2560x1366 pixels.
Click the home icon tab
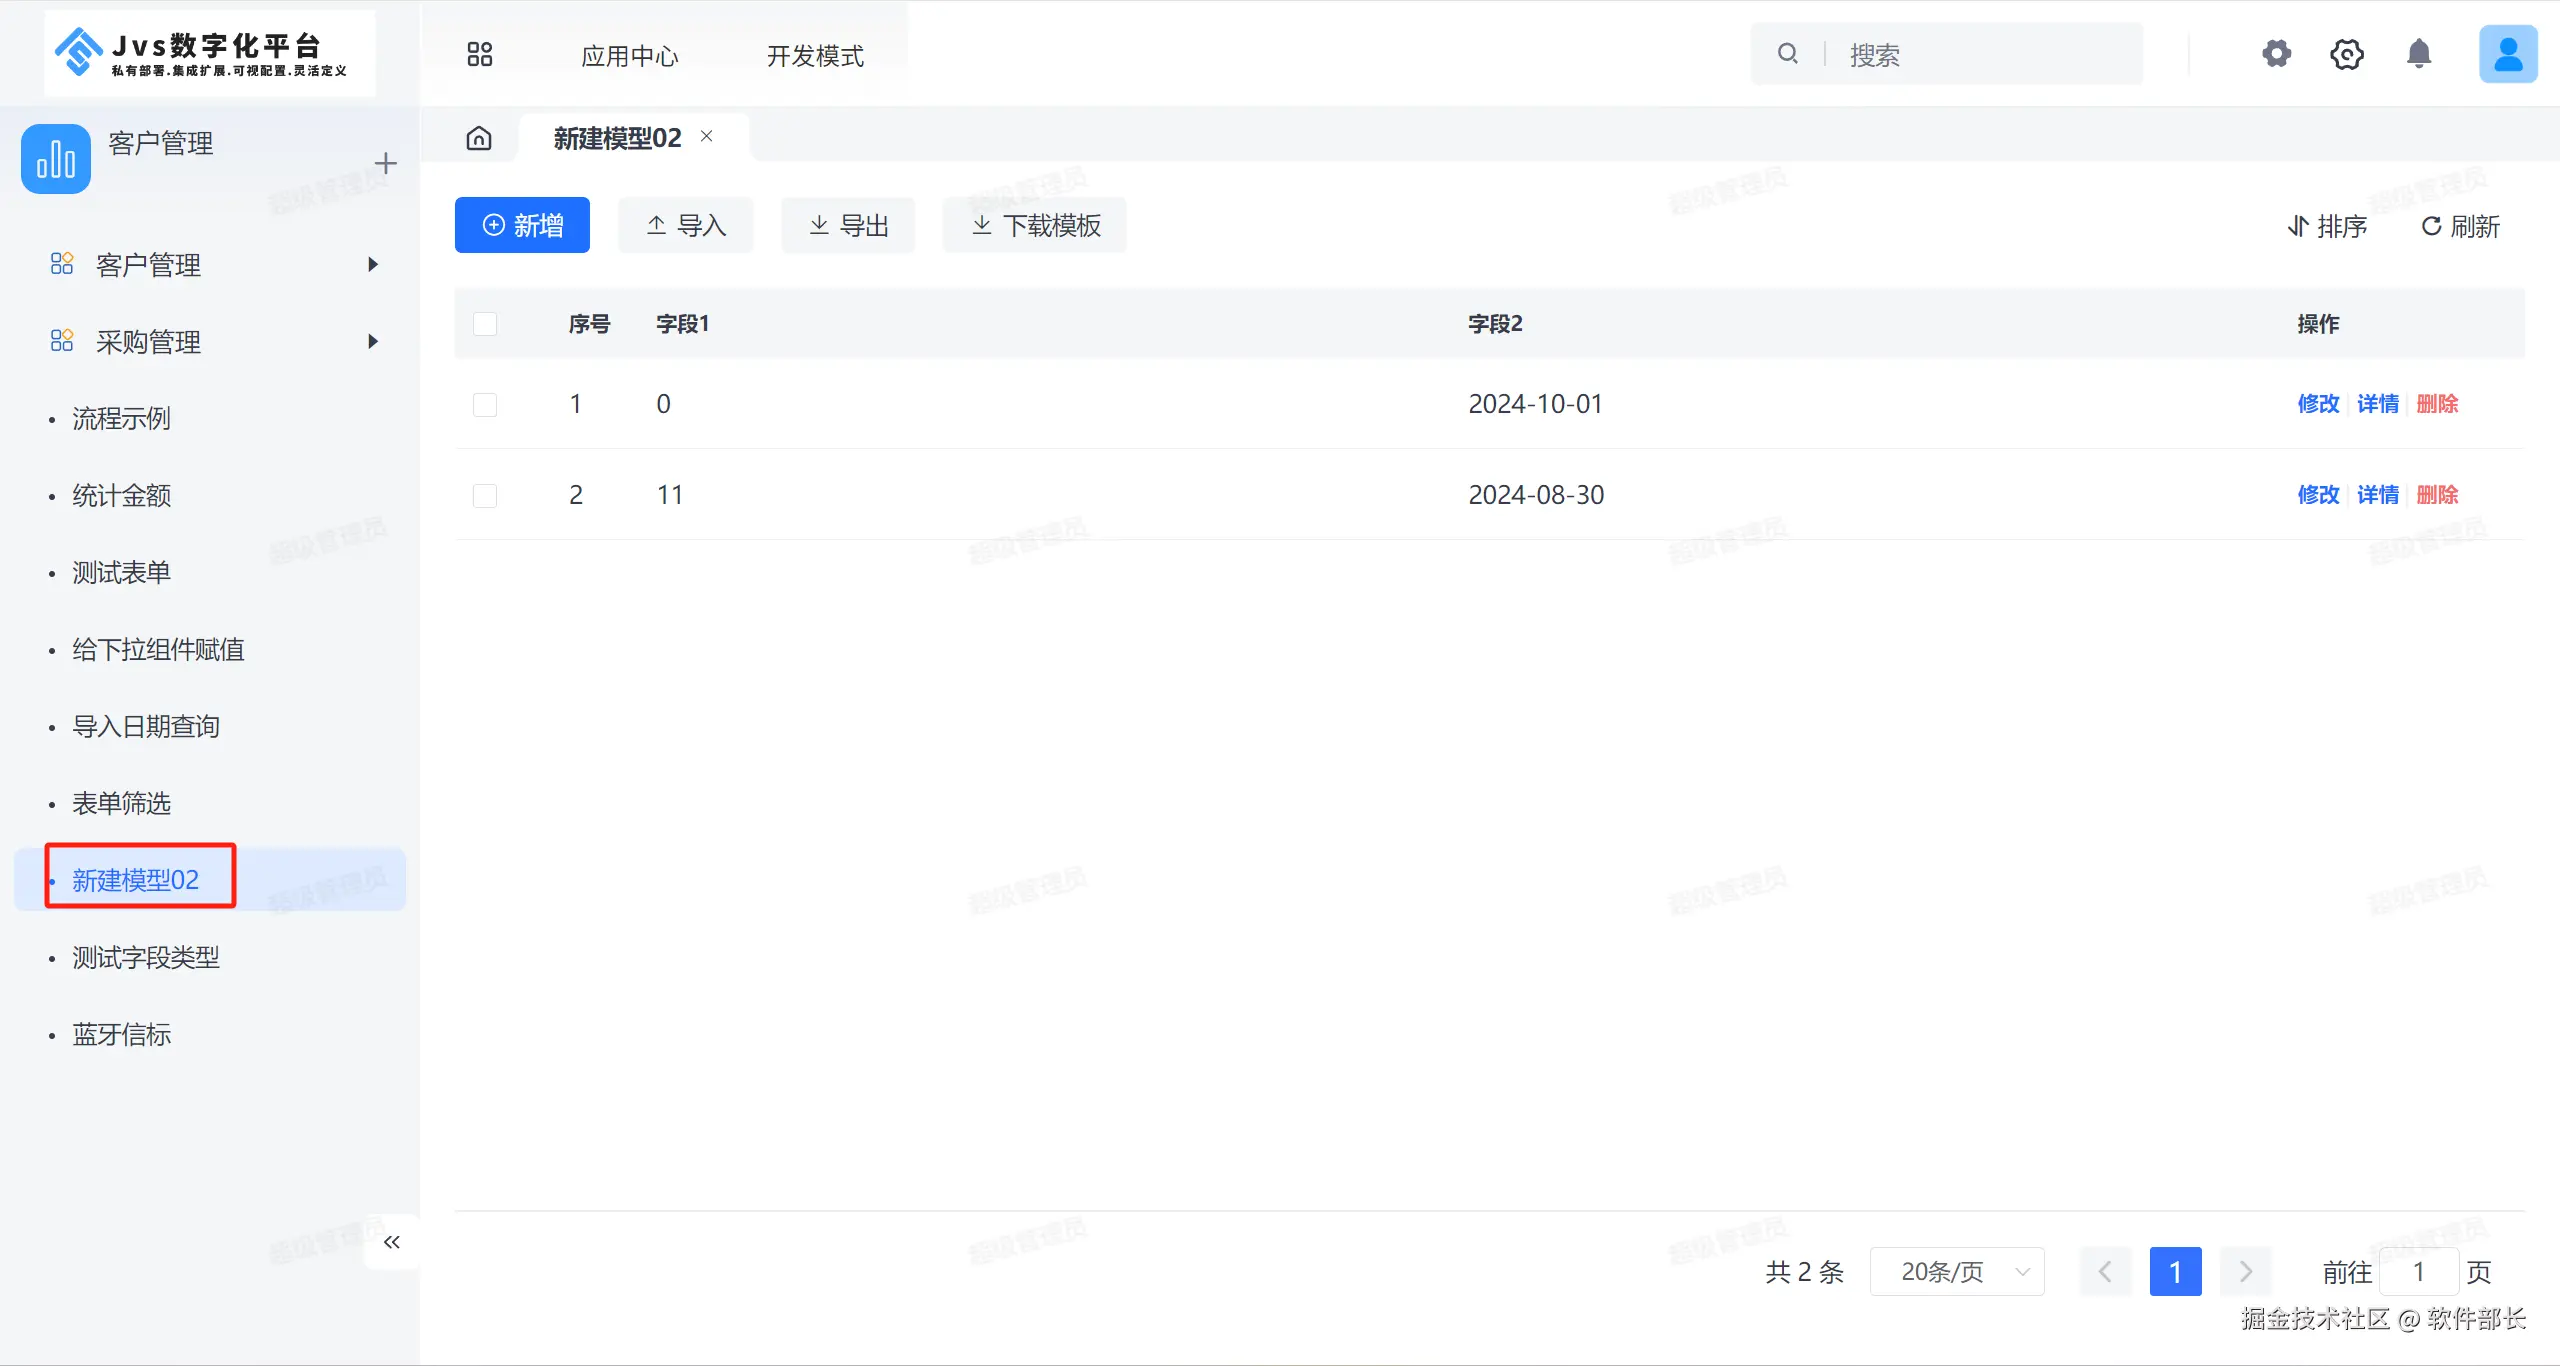(x=479, y=138)
